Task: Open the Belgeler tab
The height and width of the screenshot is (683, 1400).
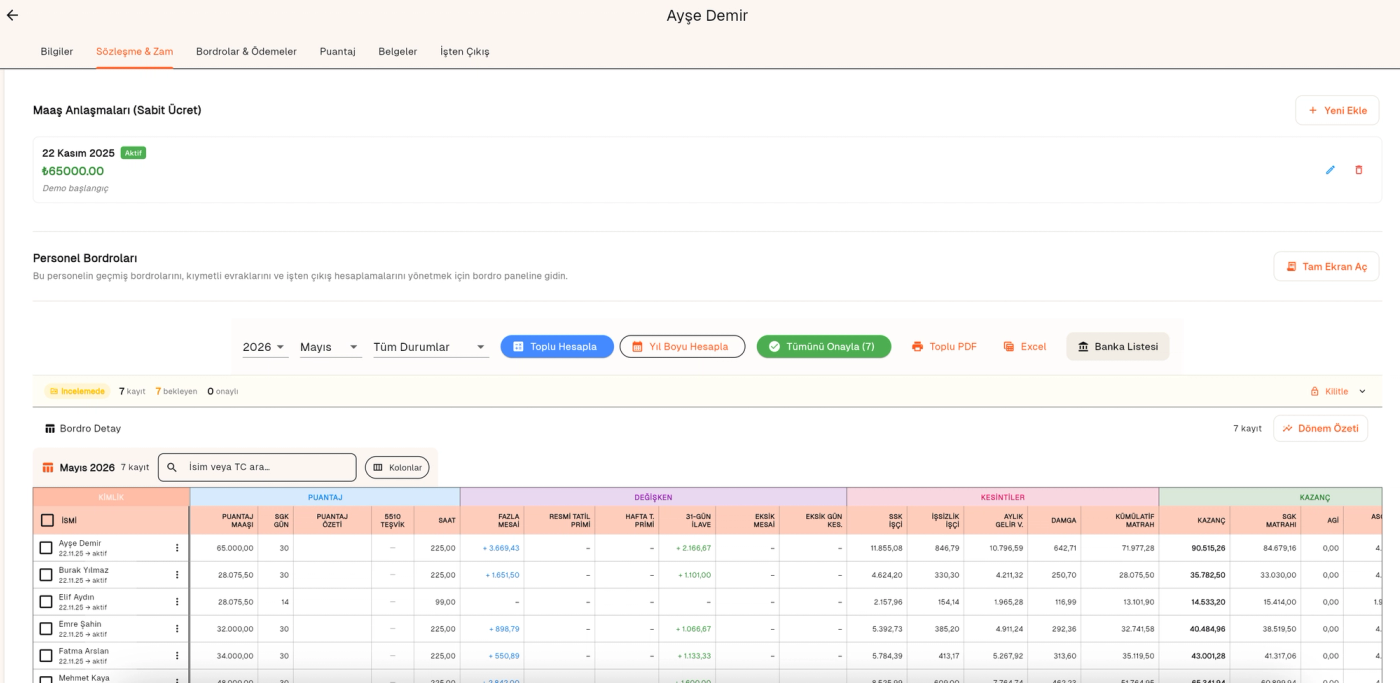Action: 398,51
